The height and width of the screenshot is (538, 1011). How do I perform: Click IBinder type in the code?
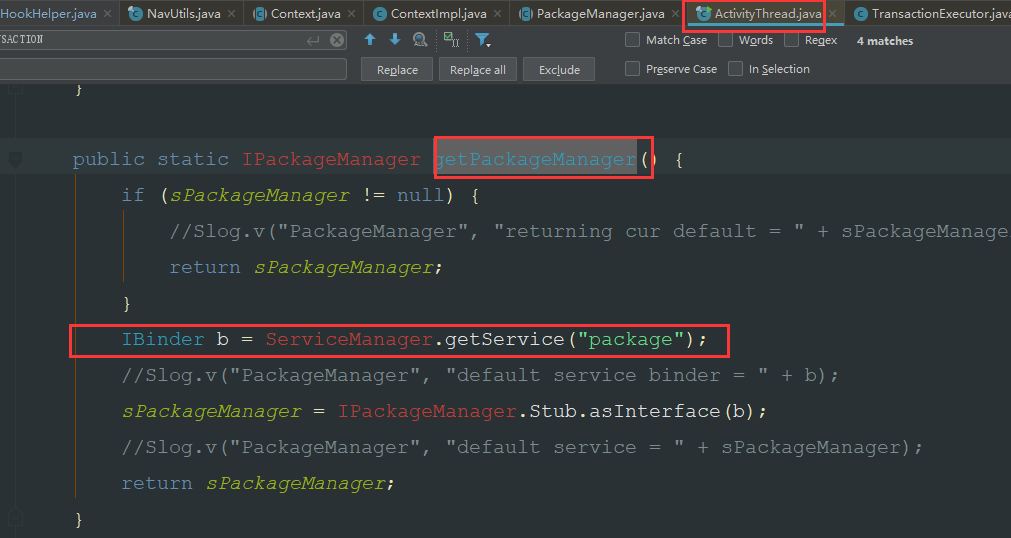click(163, 339)
